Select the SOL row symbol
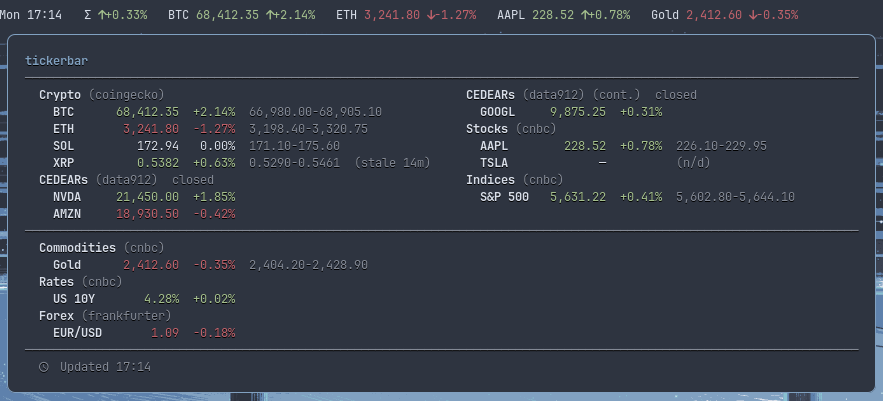Viewport: 883px width, 401px height. pyautogui.click(x=64, y=146)
